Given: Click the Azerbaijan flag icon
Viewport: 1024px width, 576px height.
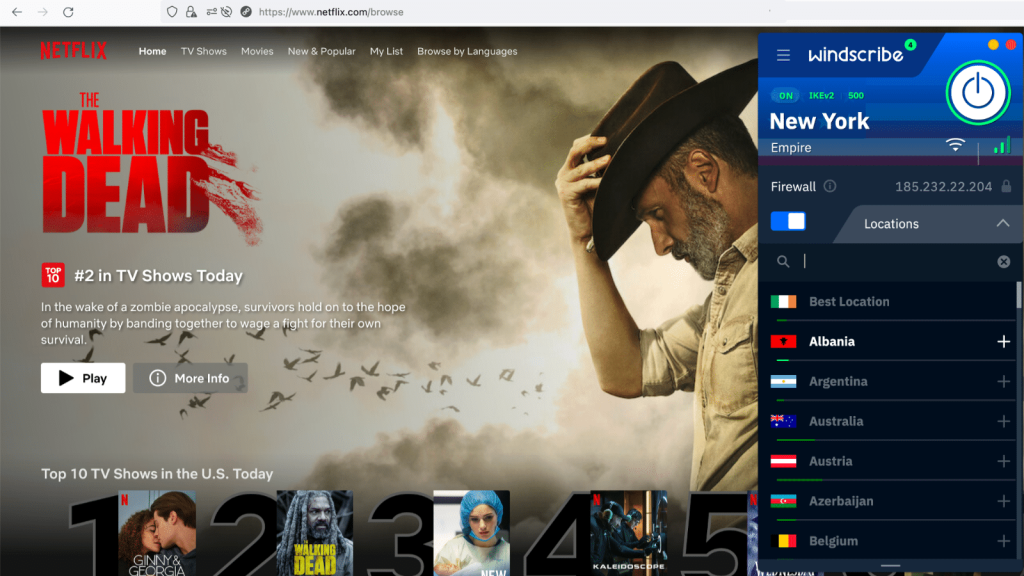Looking at the screenshot, I should pos(783,501).
